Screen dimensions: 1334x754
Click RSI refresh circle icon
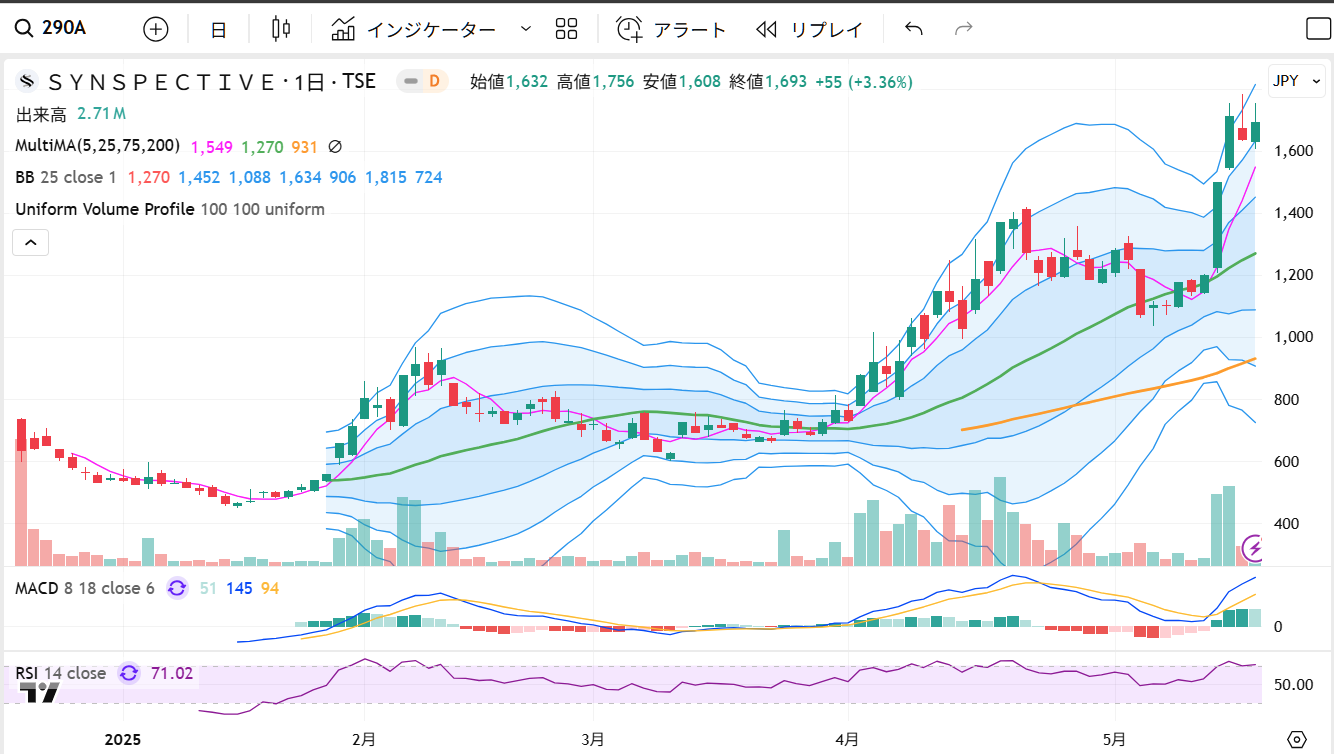[x=129, y=673]
